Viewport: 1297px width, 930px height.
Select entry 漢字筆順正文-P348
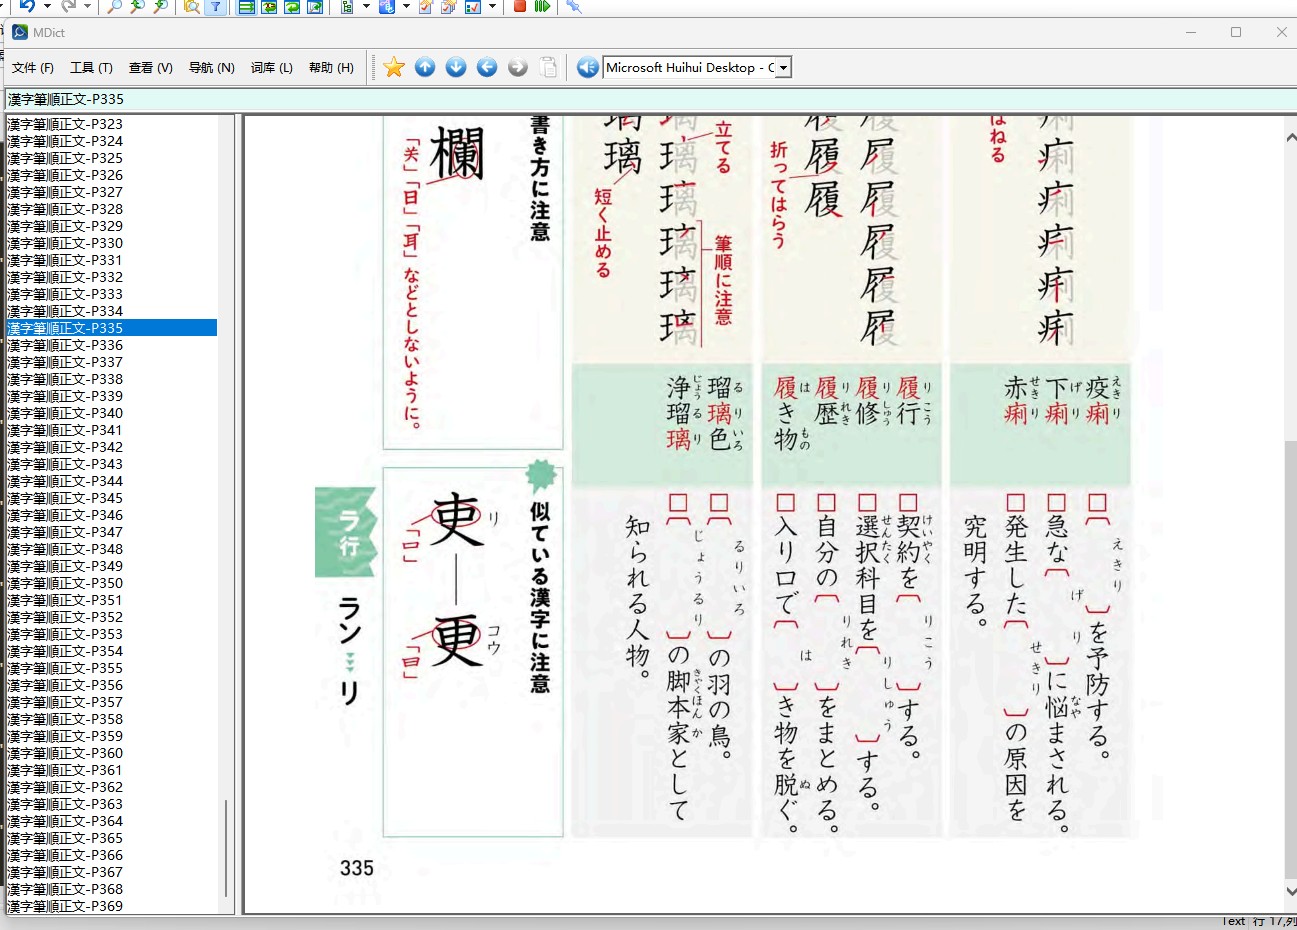112,549
